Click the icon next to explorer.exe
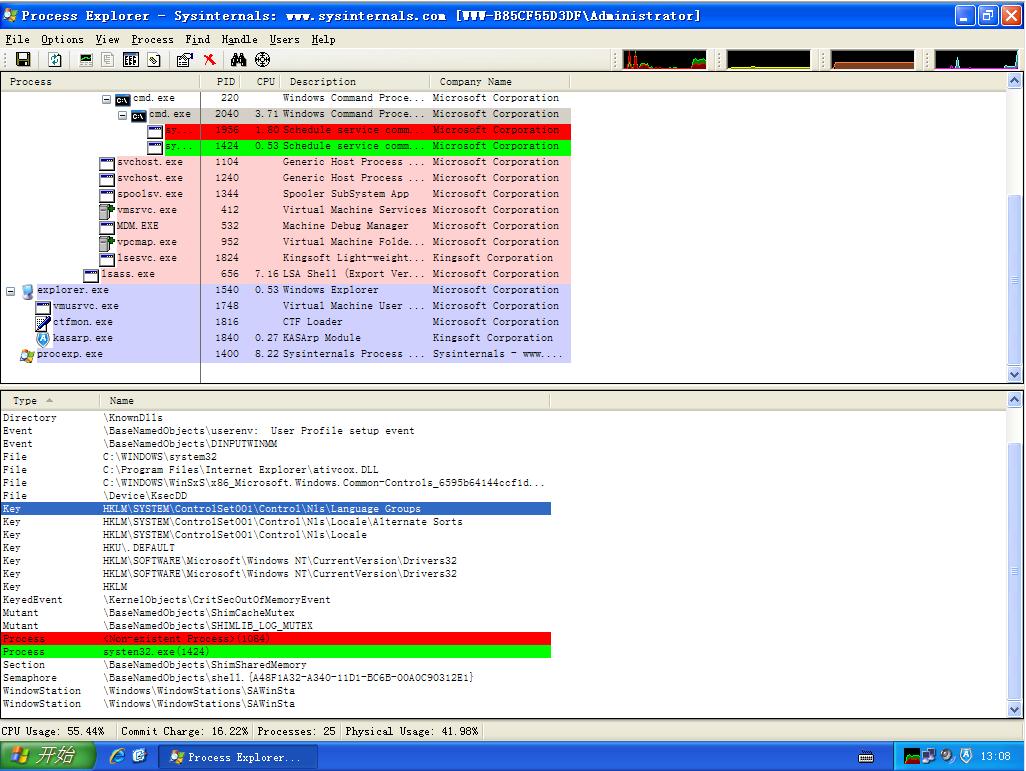 [x=27, y=291]
